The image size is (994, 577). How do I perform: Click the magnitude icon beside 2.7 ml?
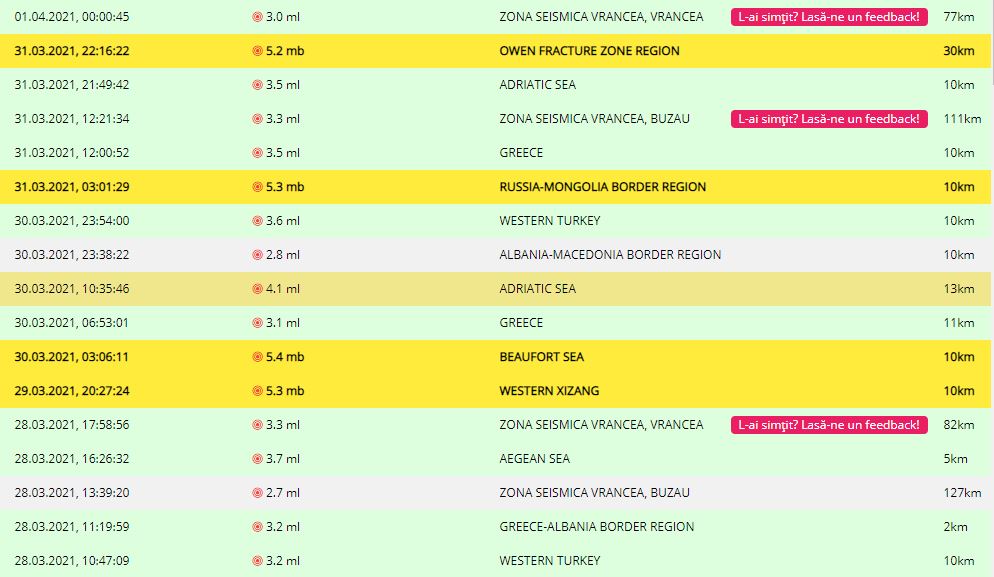pos(257,493)
